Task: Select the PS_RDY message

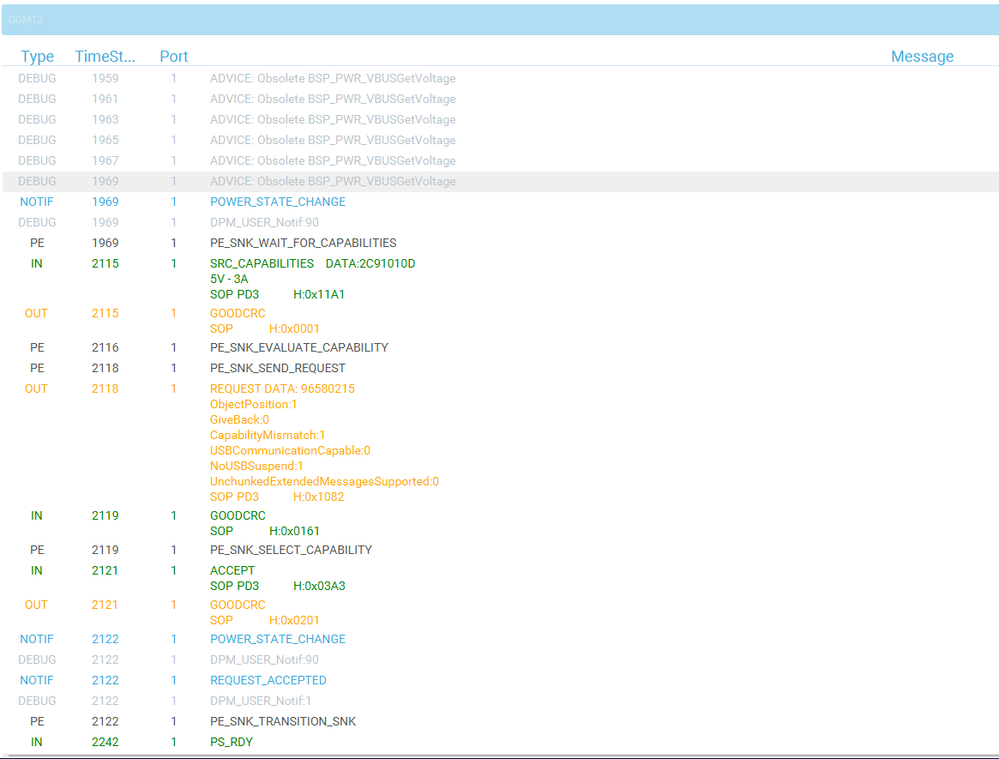Action: click(x=231, y=742)
